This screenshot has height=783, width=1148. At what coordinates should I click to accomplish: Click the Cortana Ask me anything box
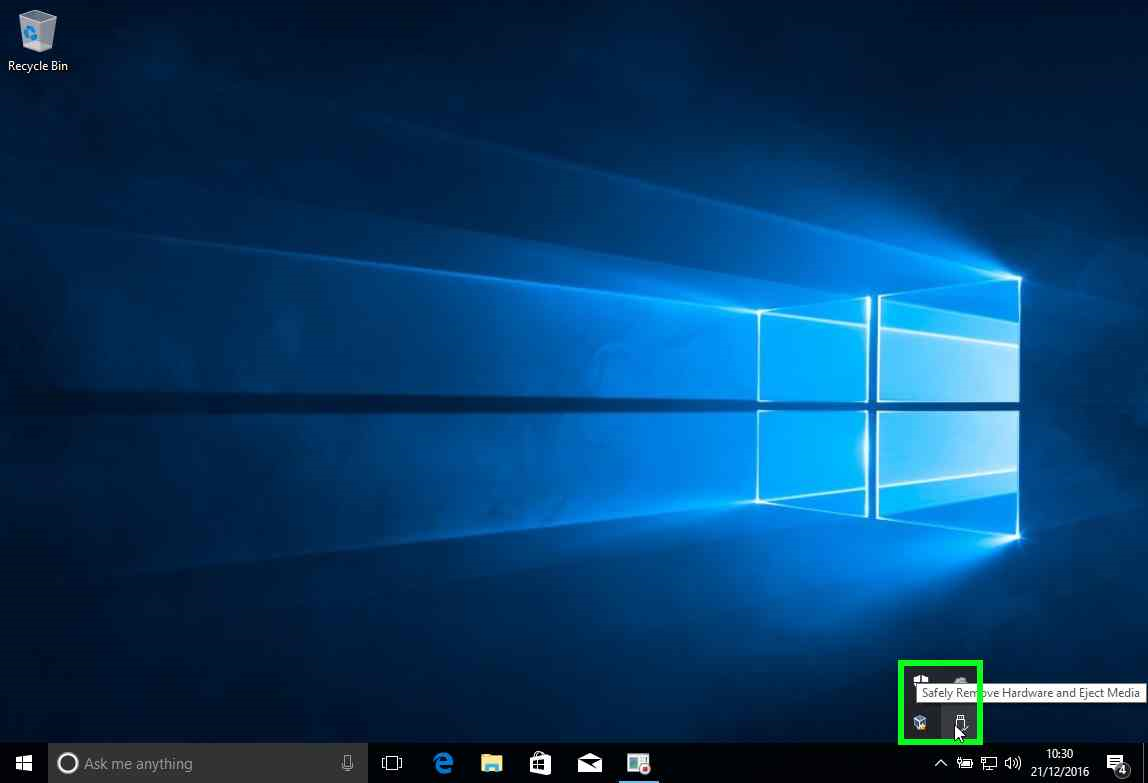[x=208, y=763]
